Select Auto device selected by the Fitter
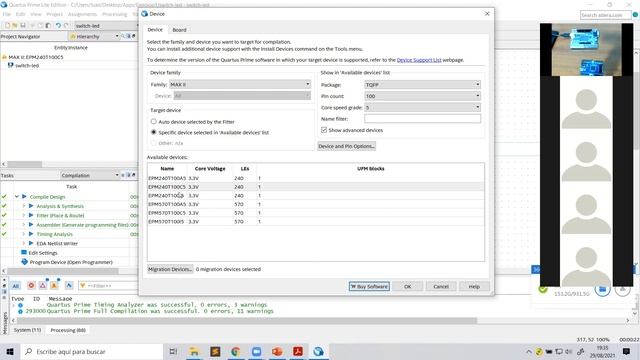 [153, 122]
